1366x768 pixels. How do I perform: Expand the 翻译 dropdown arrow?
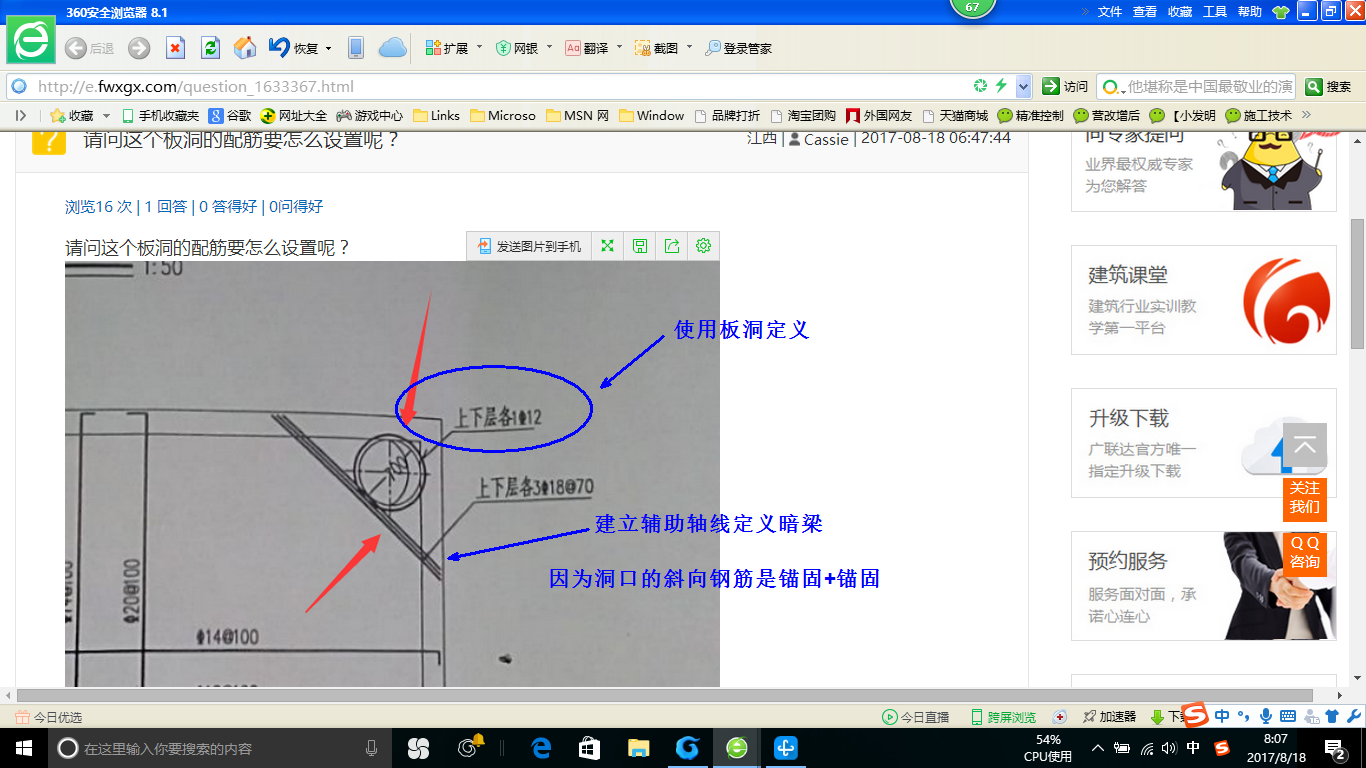(x=619, y=47)
